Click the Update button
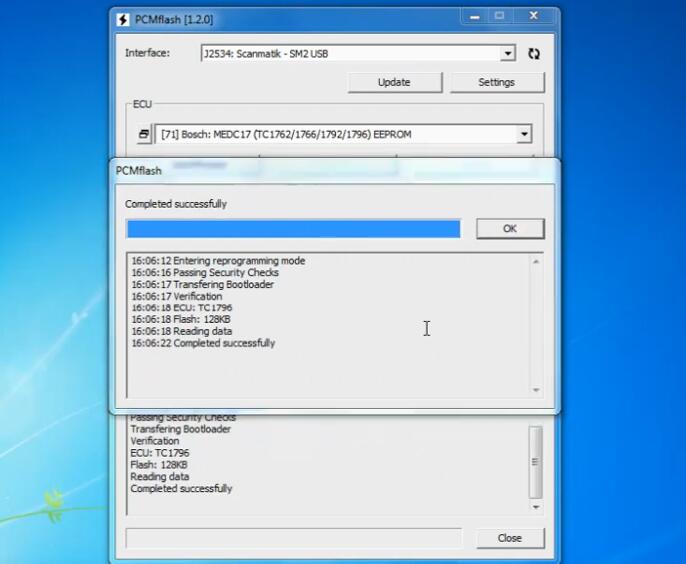This screenshot has width=686, height=564. tap(395, 82)
